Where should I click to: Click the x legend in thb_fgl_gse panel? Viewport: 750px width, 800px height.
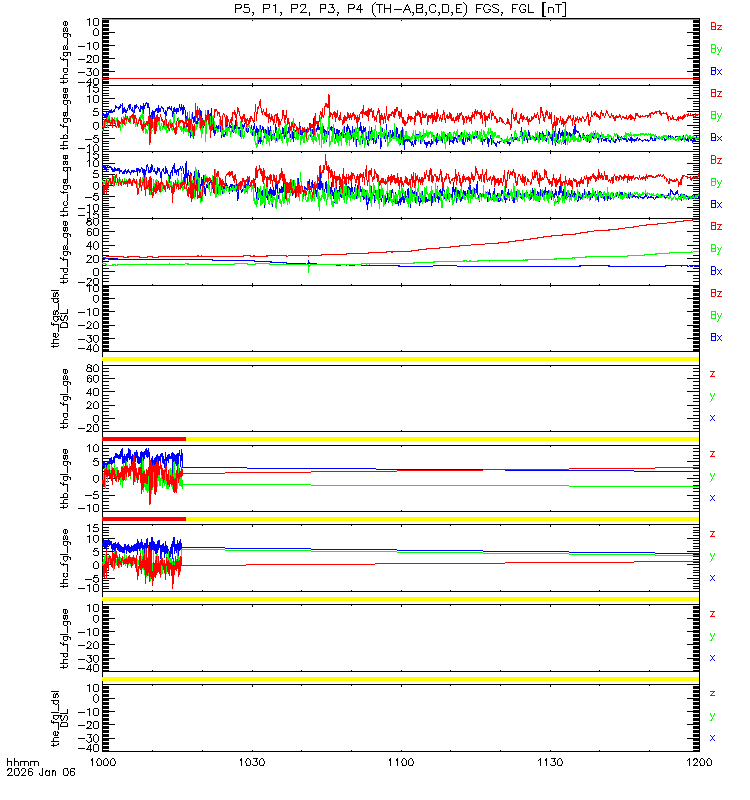(712, 498)
